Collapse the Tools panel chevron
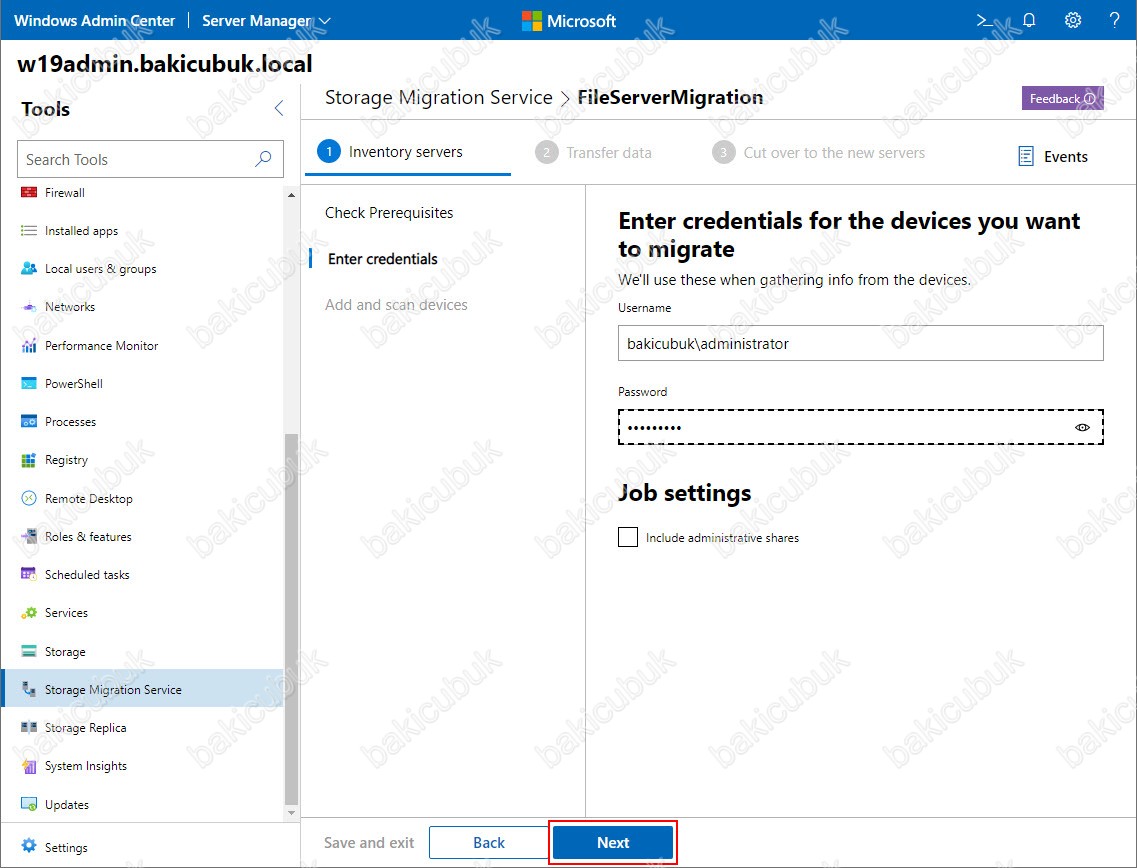The width and height of the screenshot is (1137, 868). 279,109
